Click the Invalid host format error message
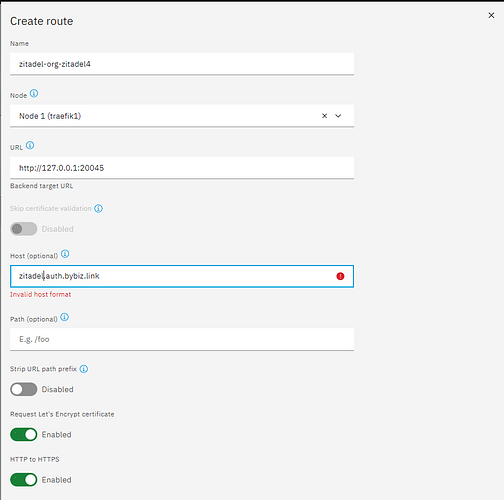The width and height of the screenshot is (504, 500). pyautogui.click(x=40, y=294)
